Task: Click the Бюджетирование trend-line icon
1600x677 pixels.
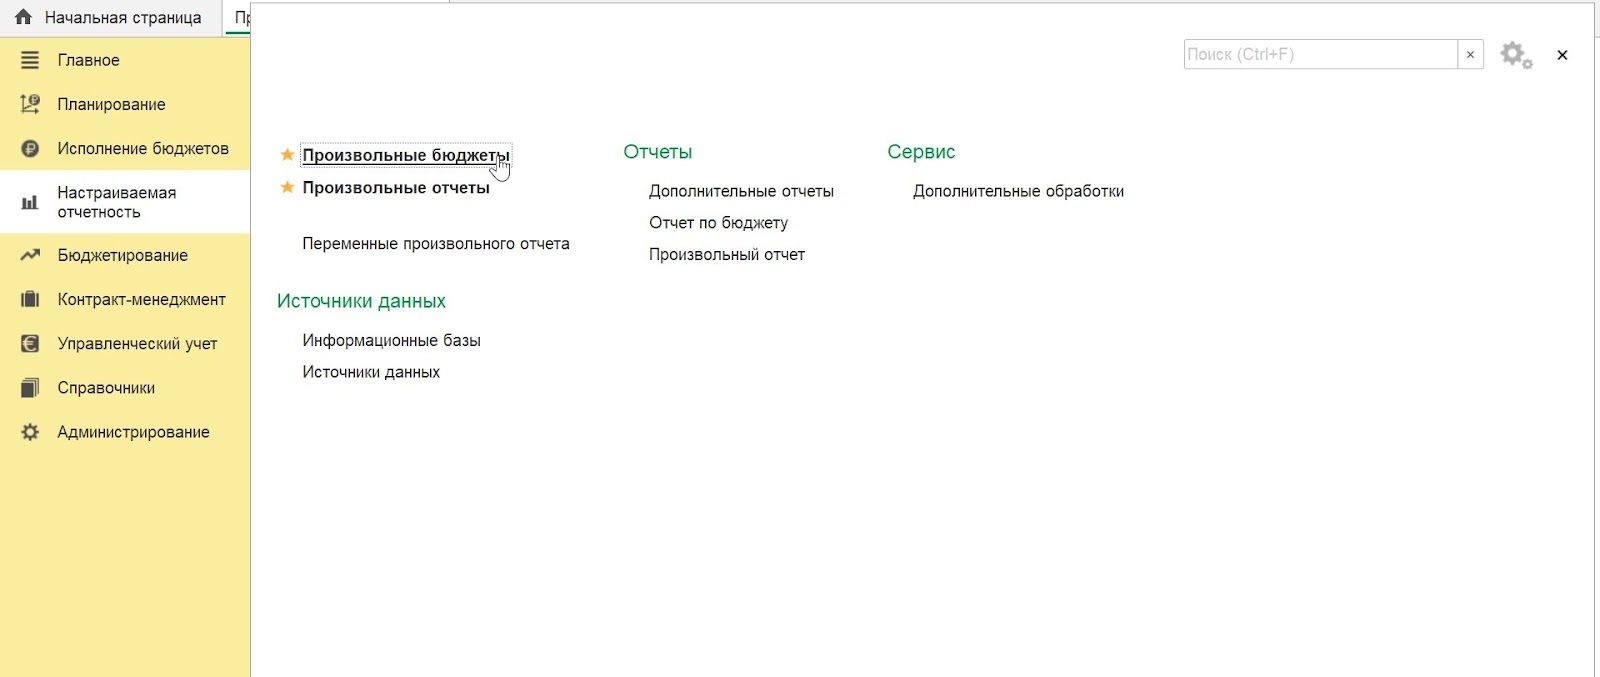Action: click(x=30, y=255)
